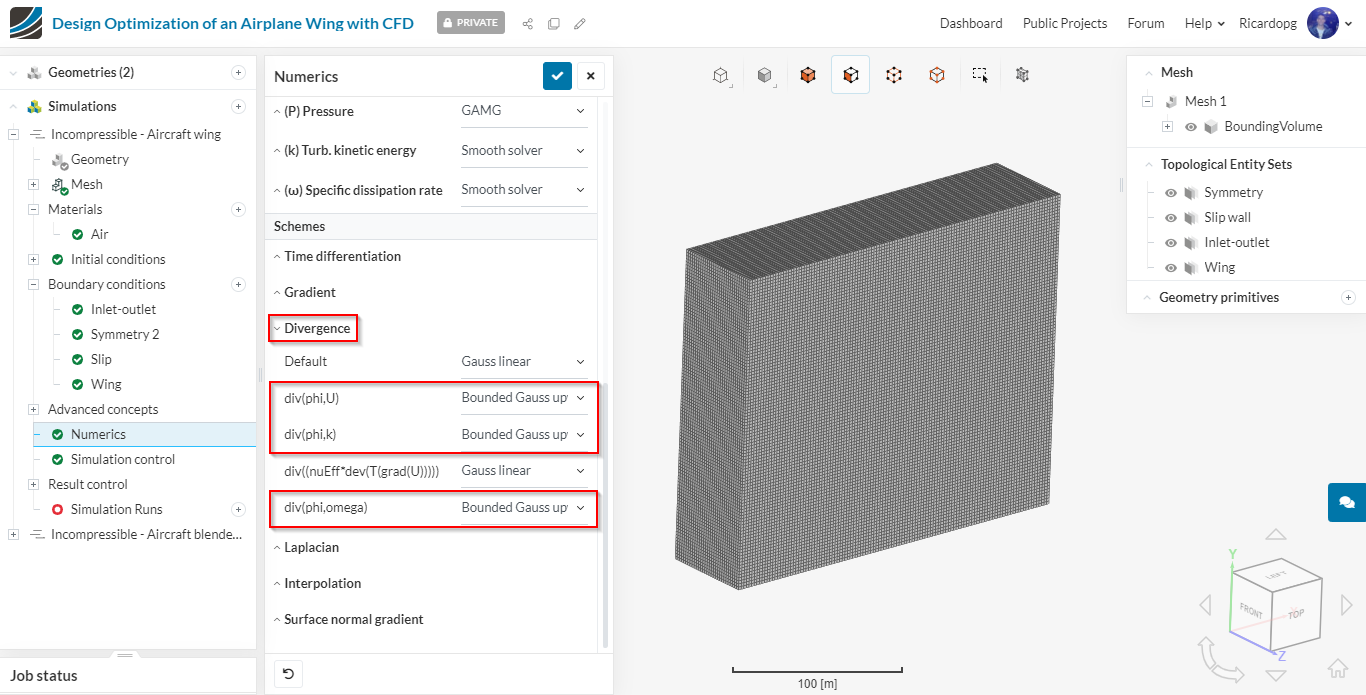Toggle visibility of Slip wall set
Viewport: 1366px width, 695px height.
[x=1171, y=218]
